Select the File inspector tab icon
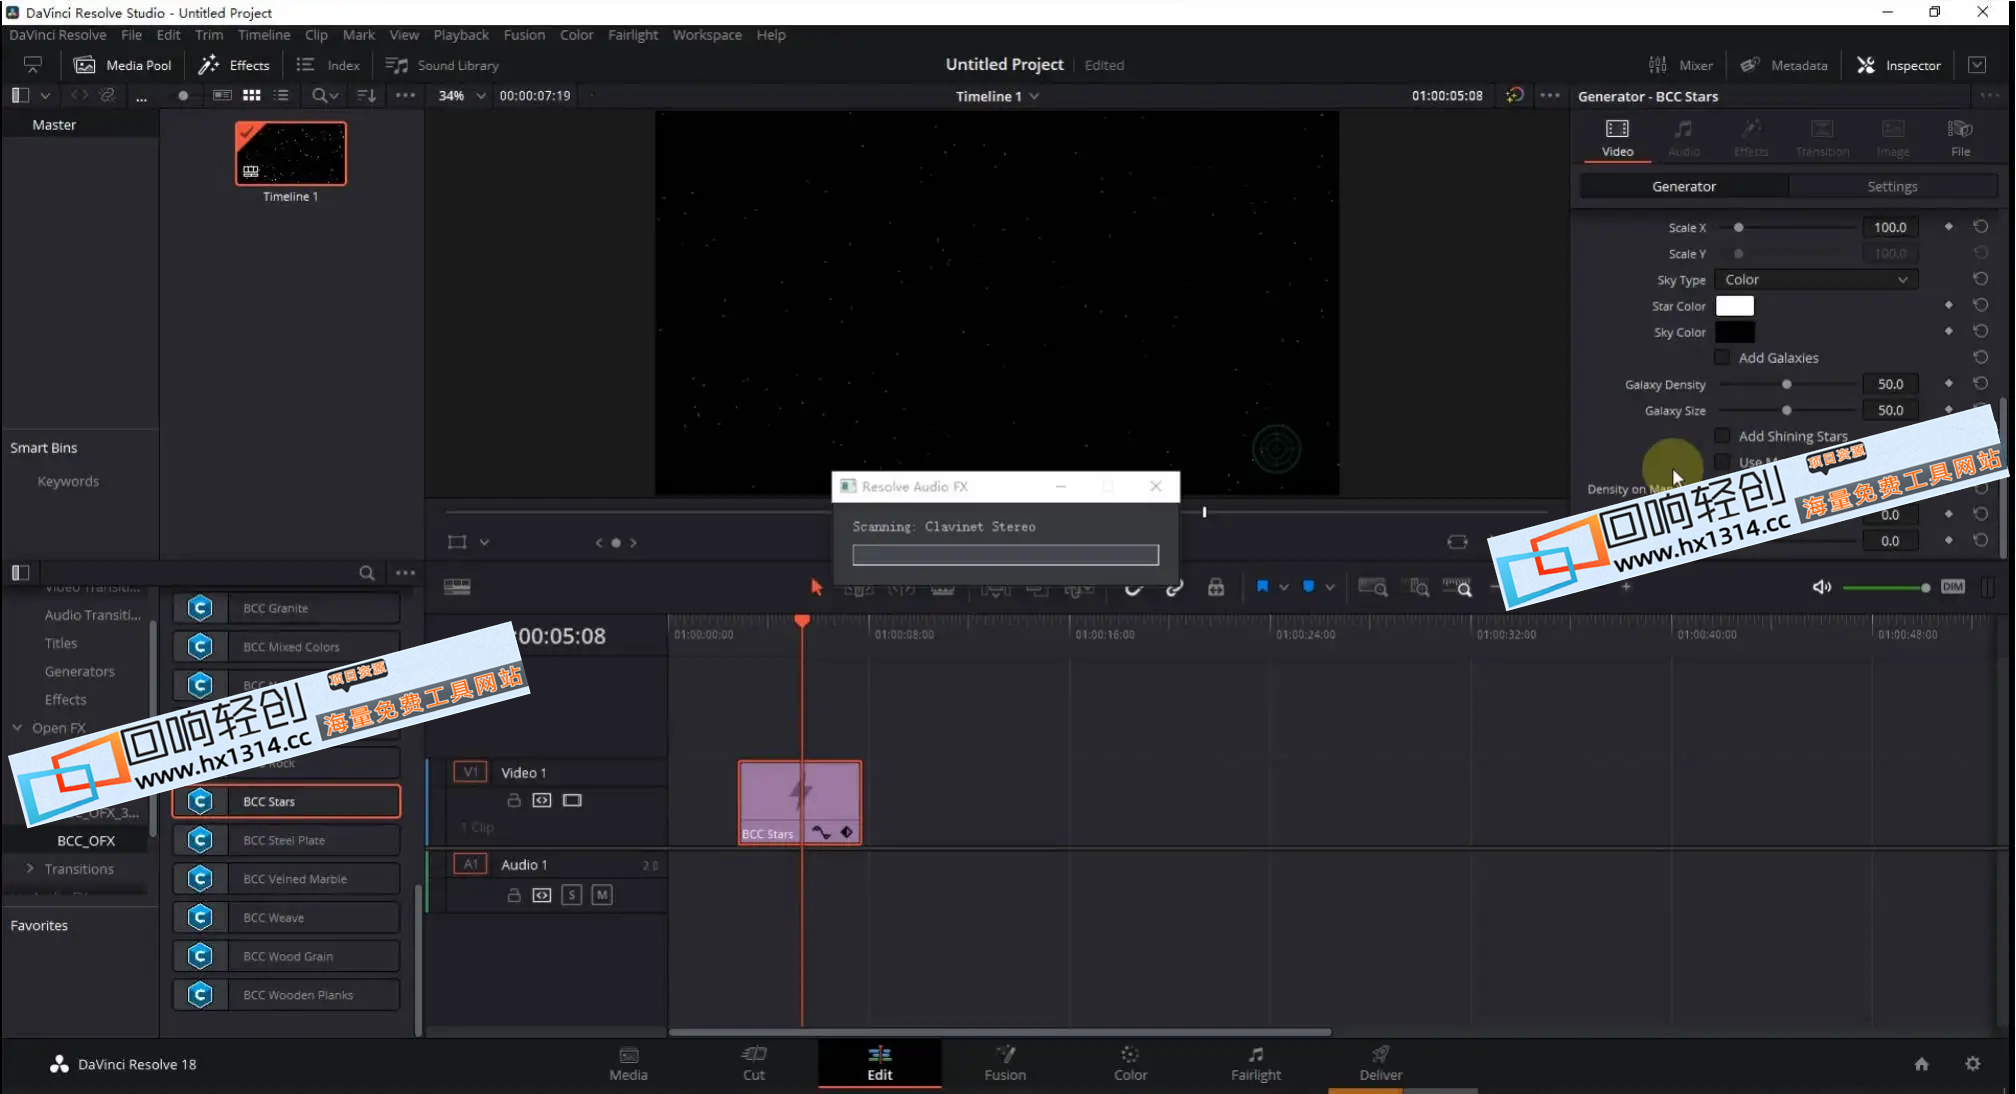Screen dimensions: 2016x1094 point(1960,138)
